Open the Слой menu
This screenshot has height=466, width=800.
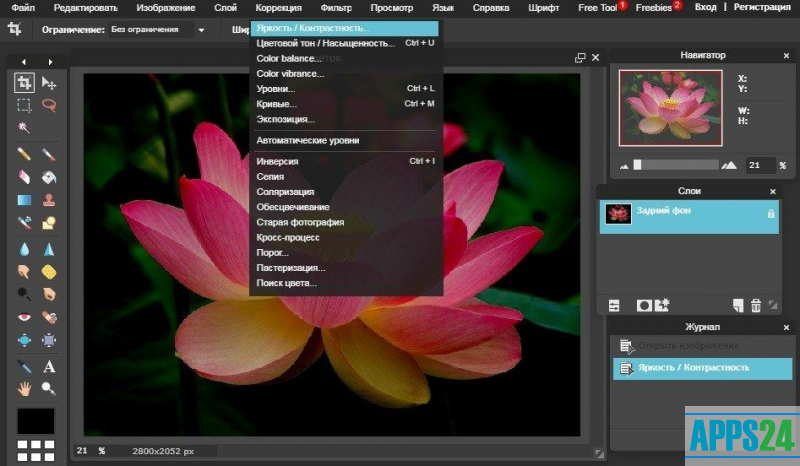225,8
